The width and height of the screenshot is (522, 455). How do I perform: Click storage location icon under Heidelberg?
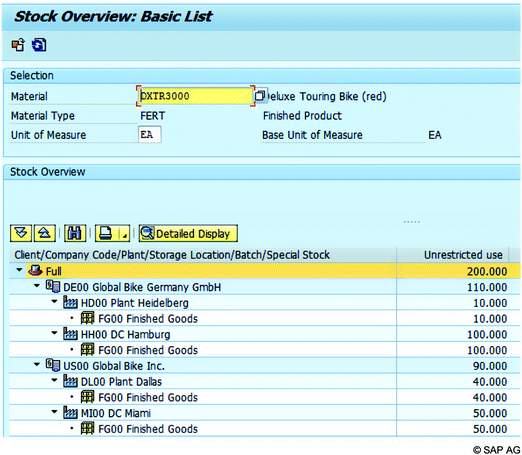[x=88, y=318]
